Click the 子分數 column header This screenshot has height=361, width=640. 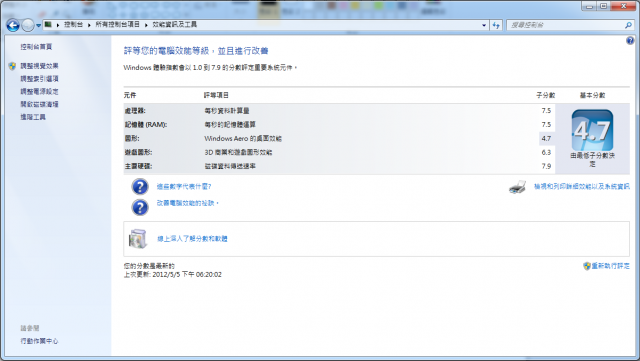pyautogui.click(x=545, y=95)
